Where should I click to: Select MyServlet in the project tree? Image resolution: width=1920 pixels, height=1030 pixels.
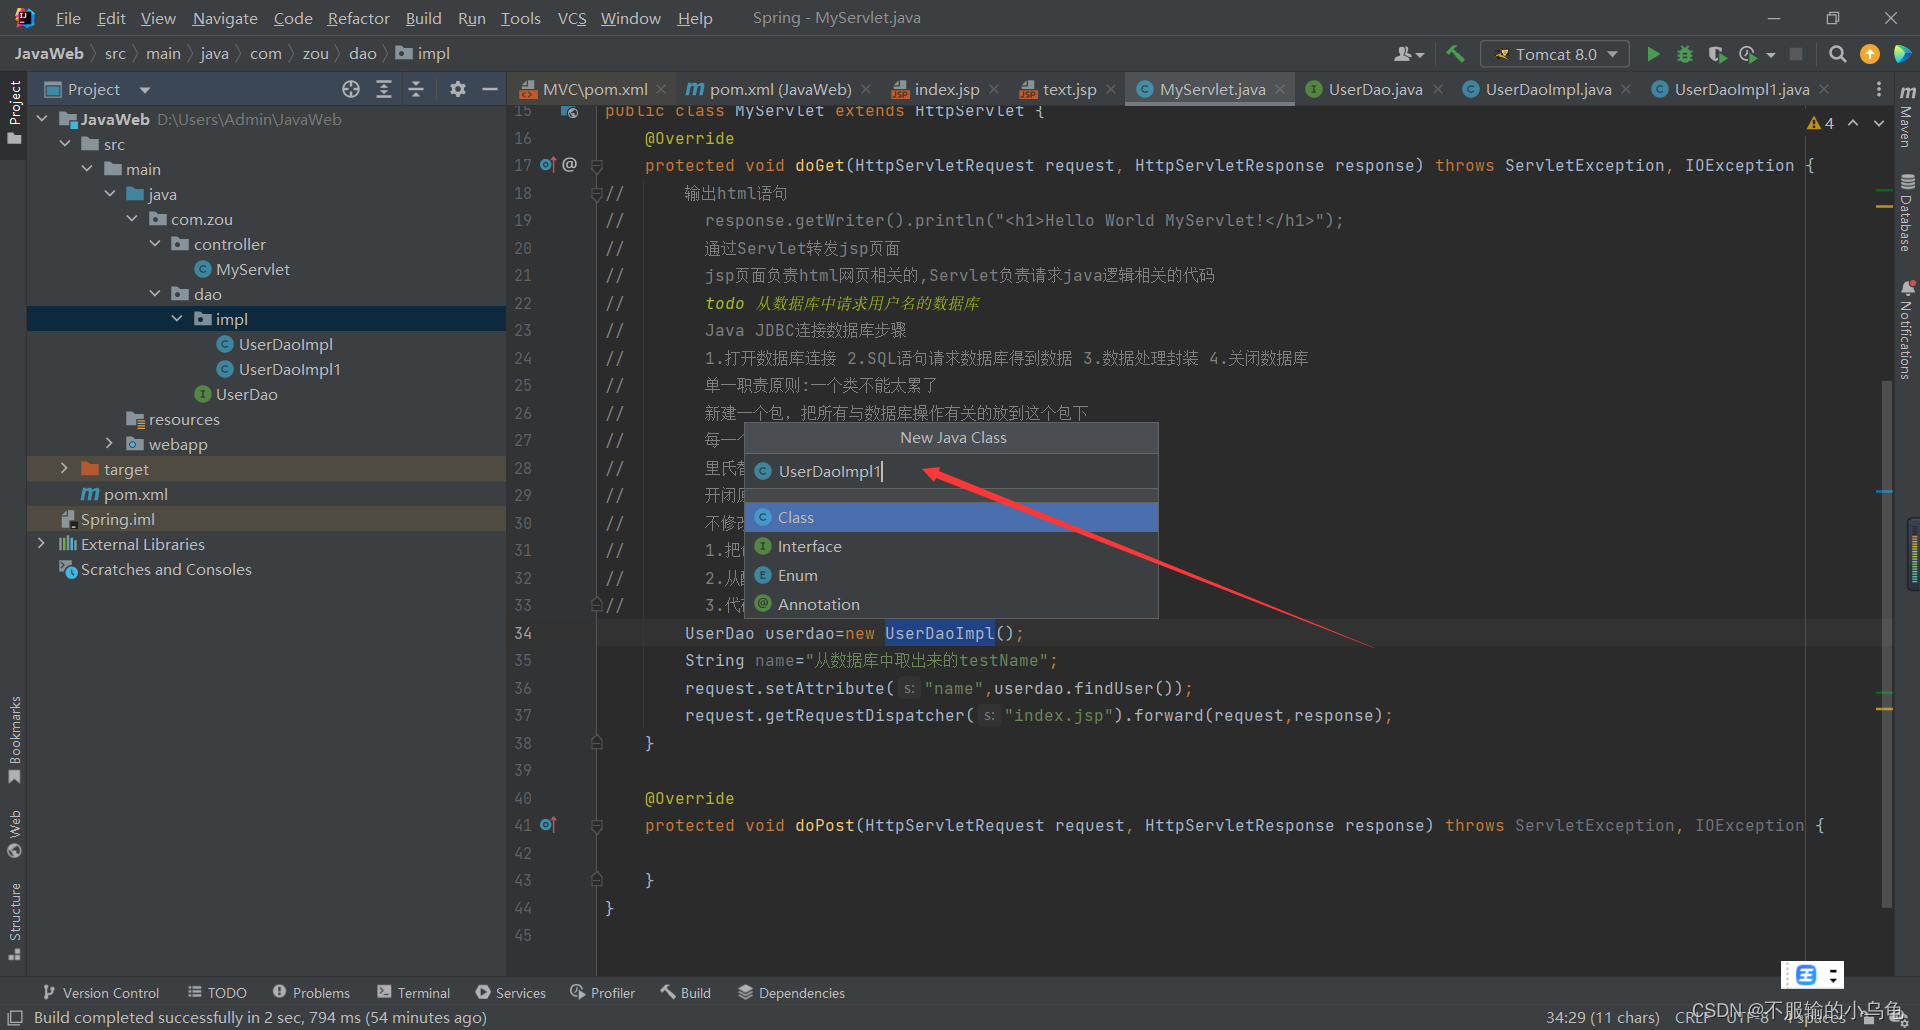tap(252, 269)
